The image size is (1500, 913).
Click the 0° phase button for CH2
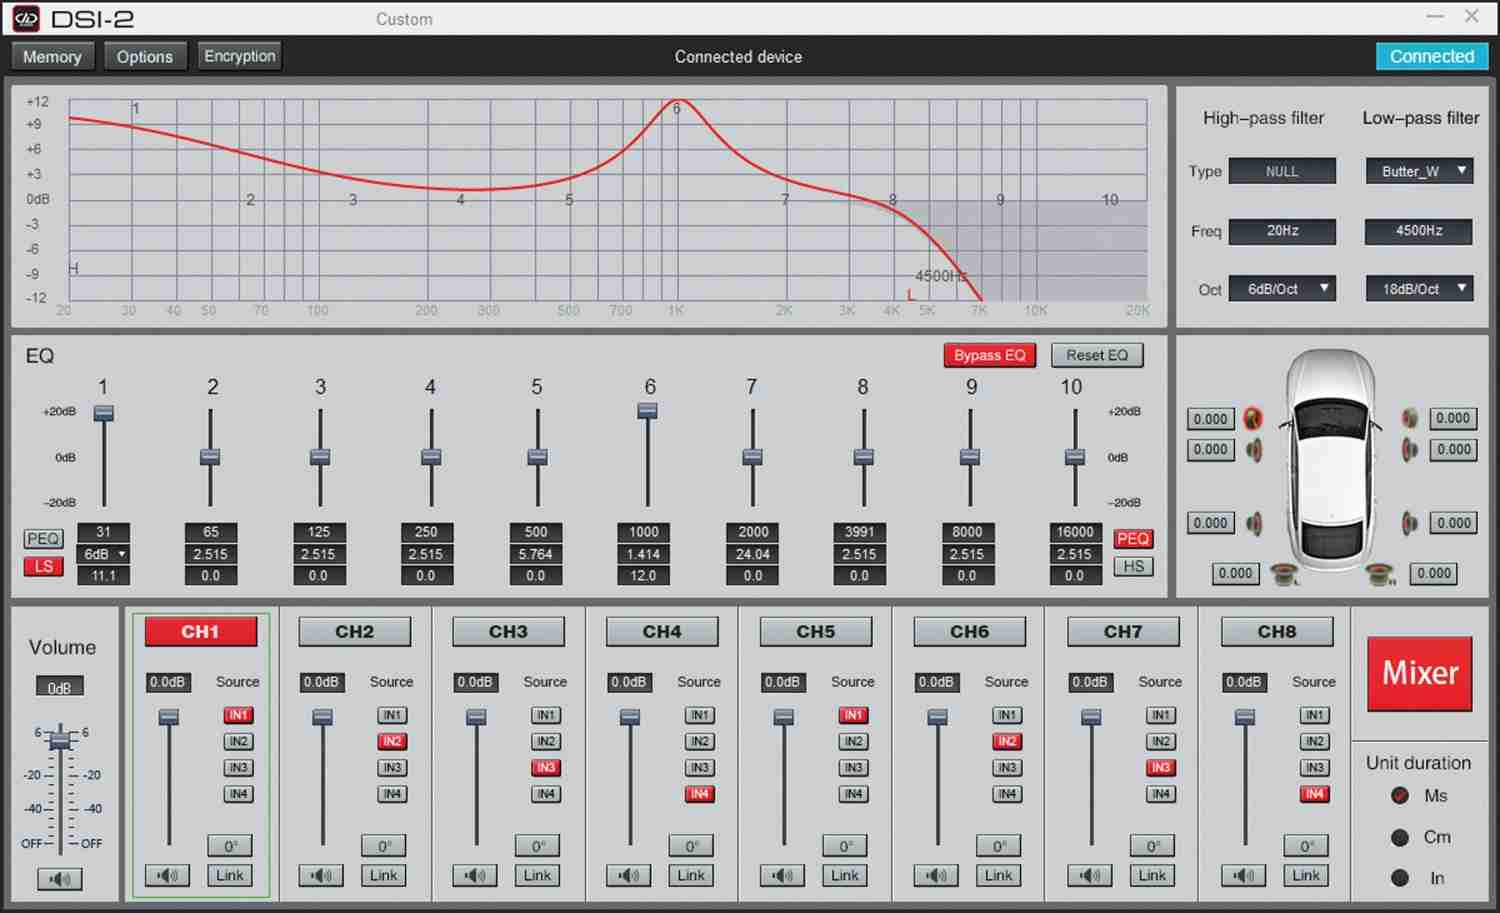[384, 846]
